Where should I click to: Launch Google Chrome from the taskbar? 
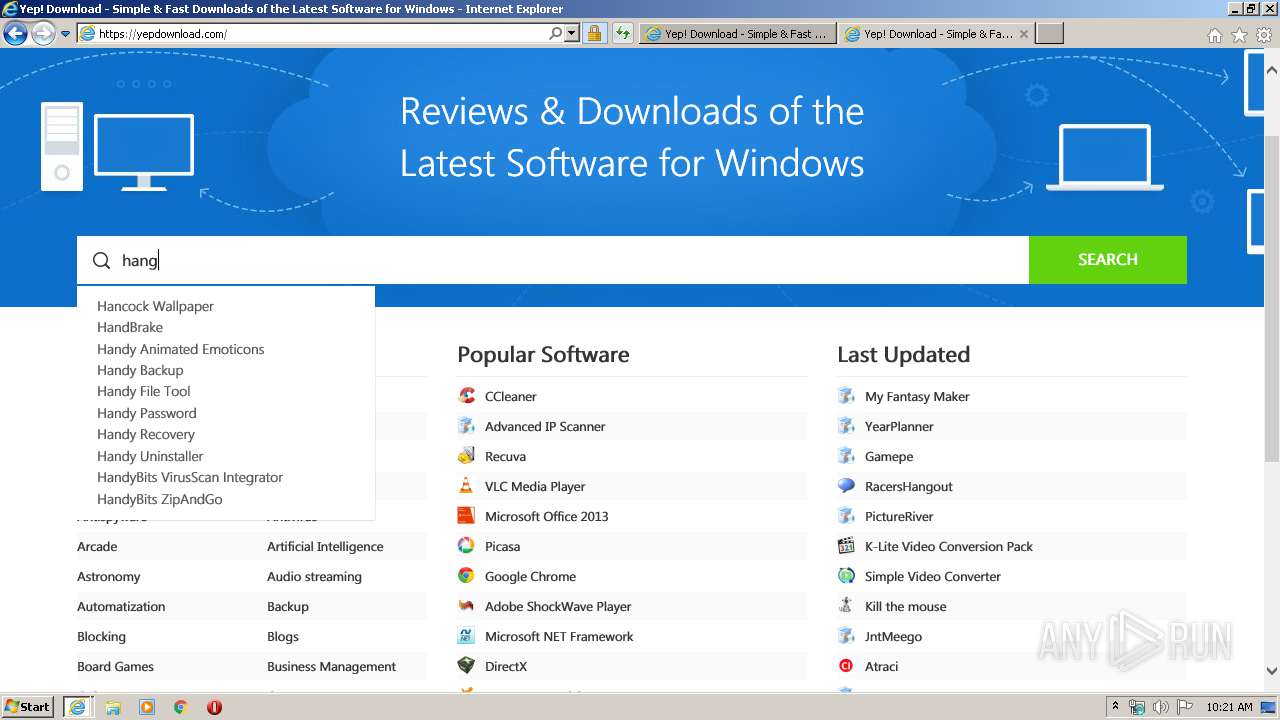tap(180, 707)
